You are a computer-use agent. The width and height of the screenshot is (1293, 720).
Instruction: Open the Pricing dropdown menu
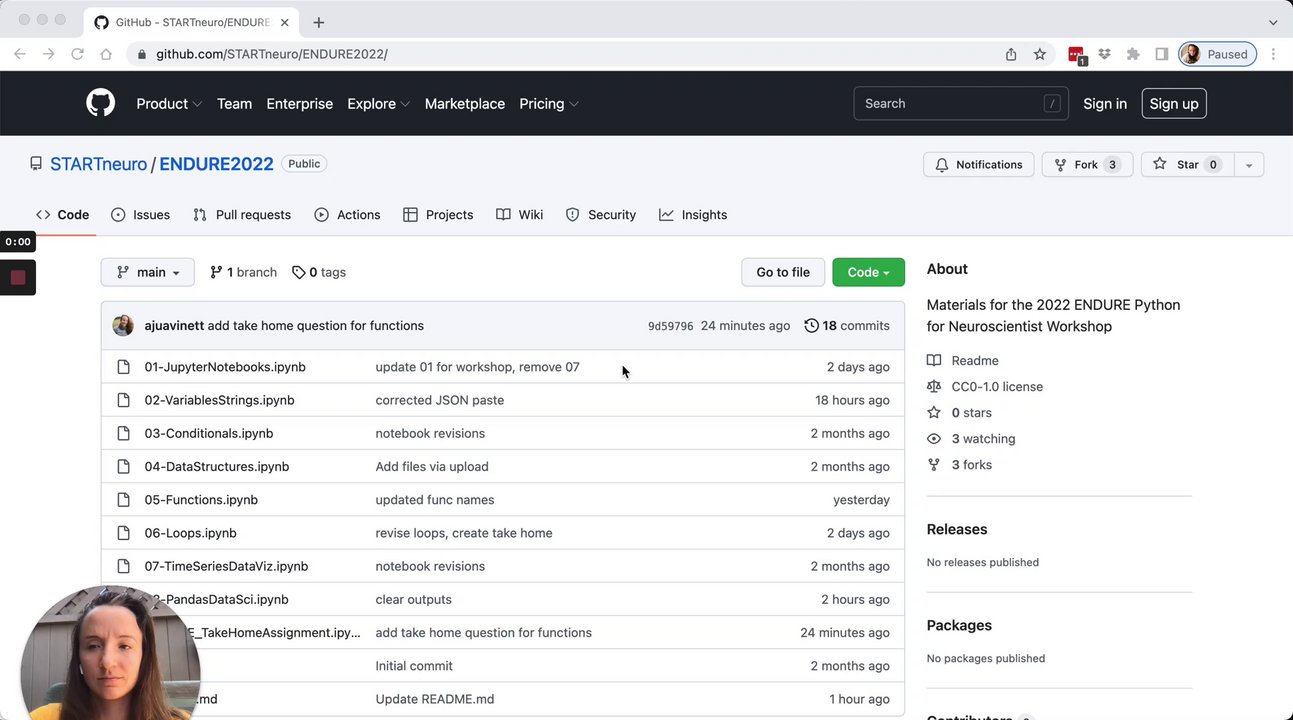[x=549, y=103]
